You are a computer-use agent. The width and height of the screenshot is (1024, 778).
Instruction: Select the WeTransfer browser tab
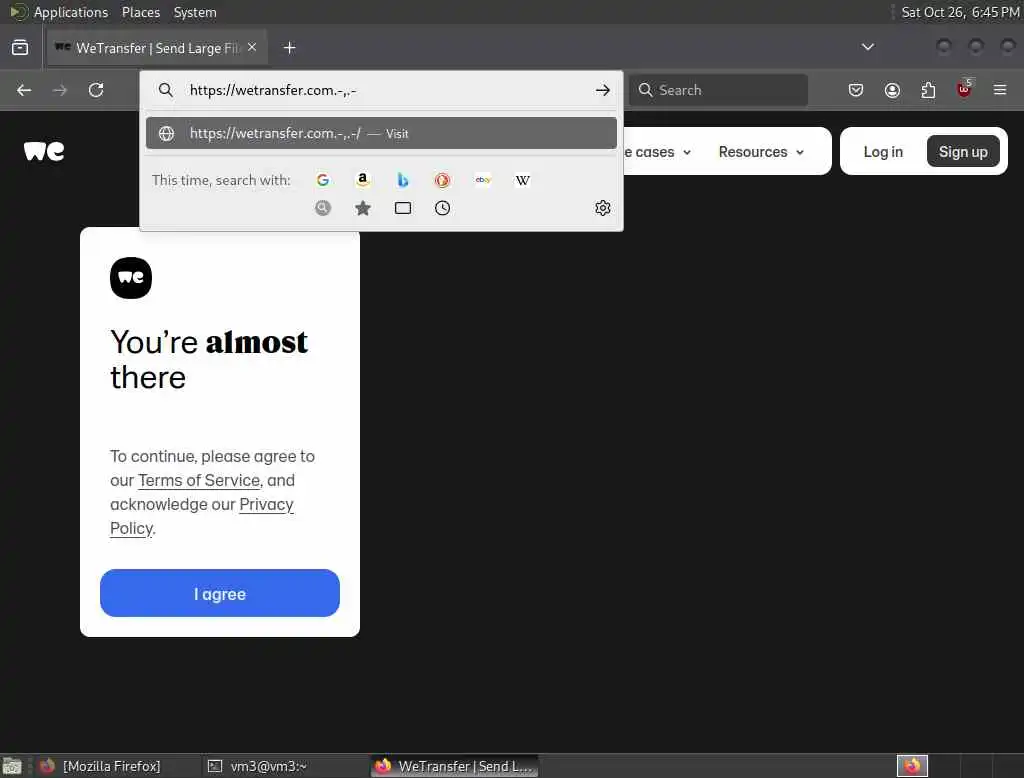pos(157,48)
